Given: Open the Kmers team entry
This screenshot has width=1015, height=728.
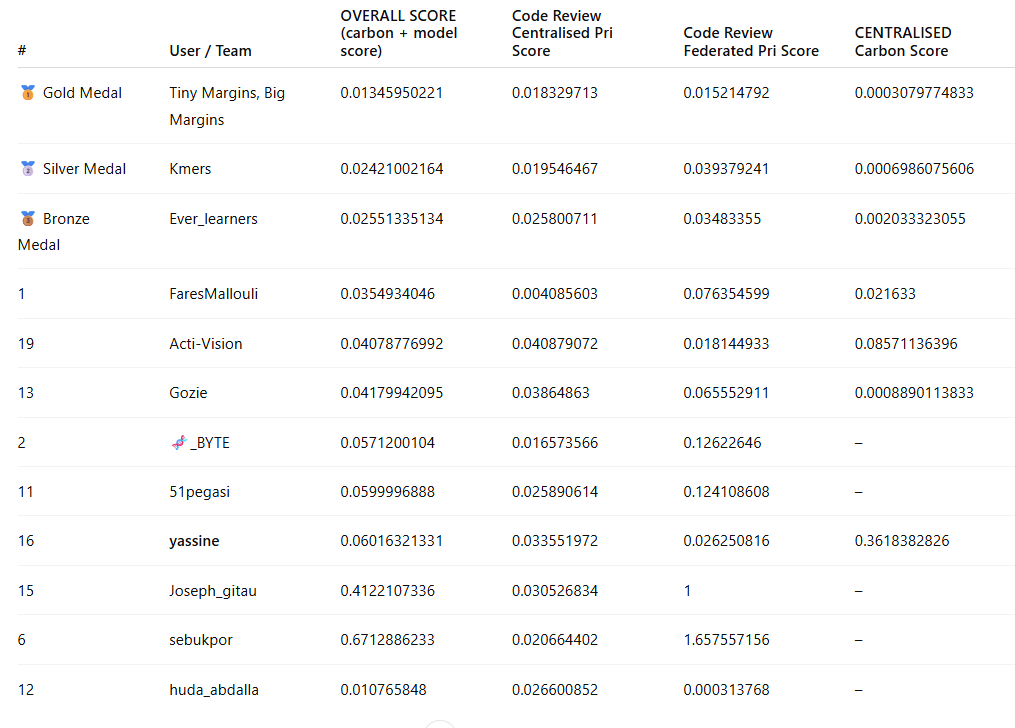Looking at the screenshot, I should [190, 169].
